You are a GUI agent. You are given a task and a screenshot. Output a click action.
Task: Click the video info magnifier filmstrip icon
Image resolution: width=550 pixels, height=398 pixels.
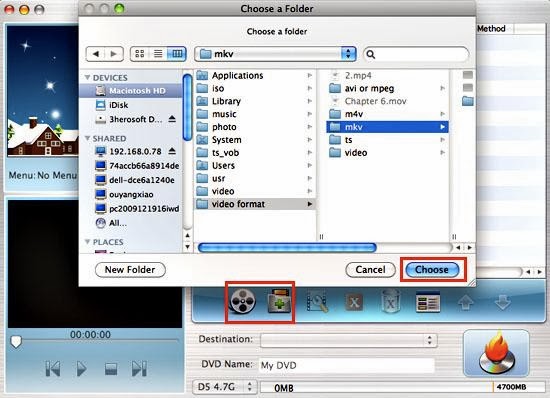(x=317, y=301)
